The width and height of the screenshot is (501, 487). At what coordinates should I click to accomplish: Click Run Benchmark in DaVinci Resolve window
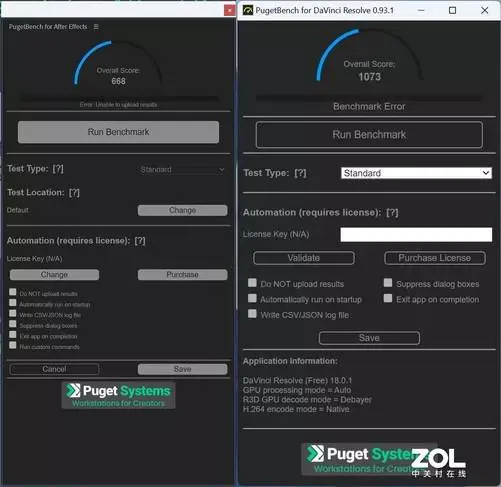[369, 135]
